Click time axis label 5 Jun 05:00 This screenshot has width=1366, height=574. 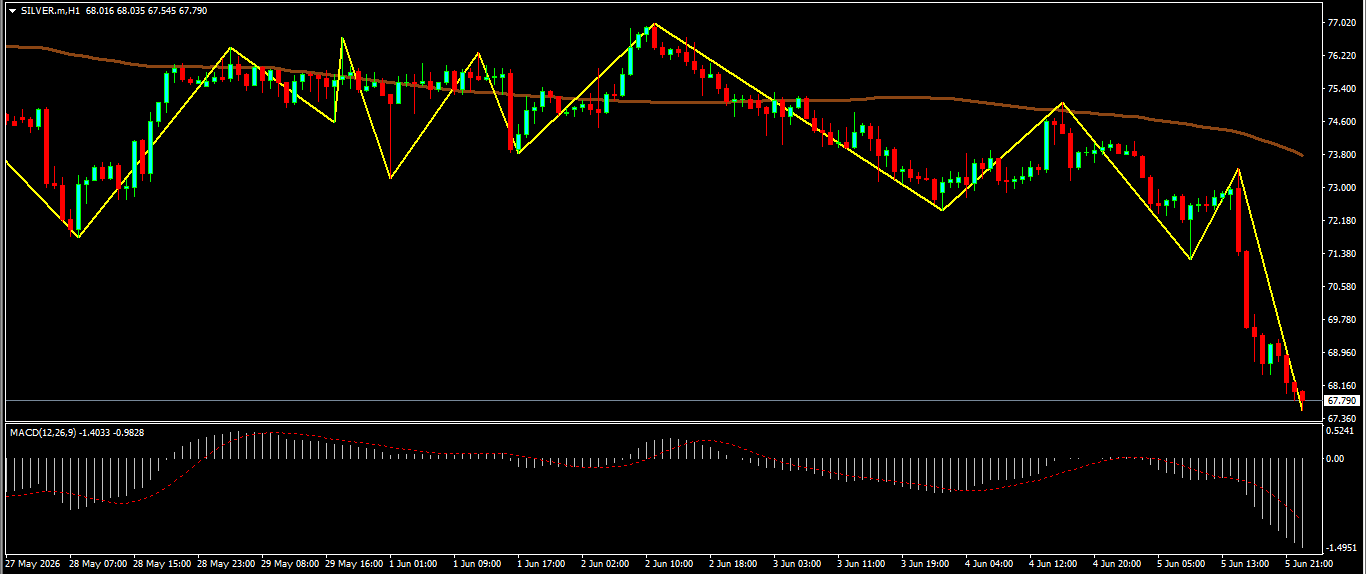tap(1181, 564)
